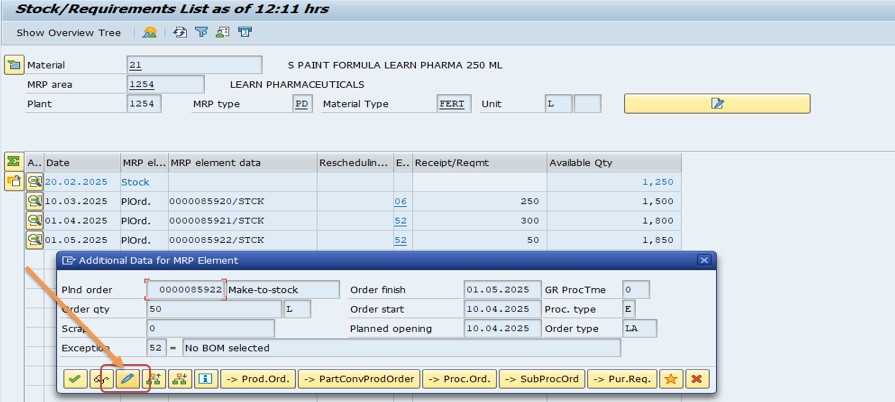
Task: Click the green sigma totals icon
Action: pos(14,162)
